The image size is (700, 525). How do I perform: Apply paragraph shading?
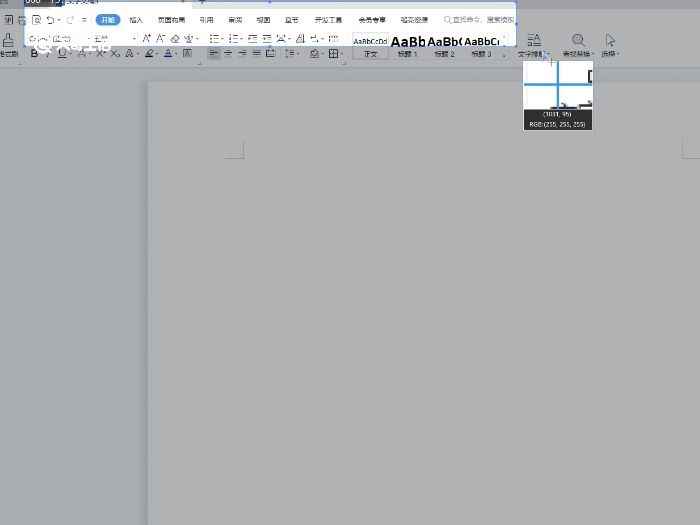314,54
